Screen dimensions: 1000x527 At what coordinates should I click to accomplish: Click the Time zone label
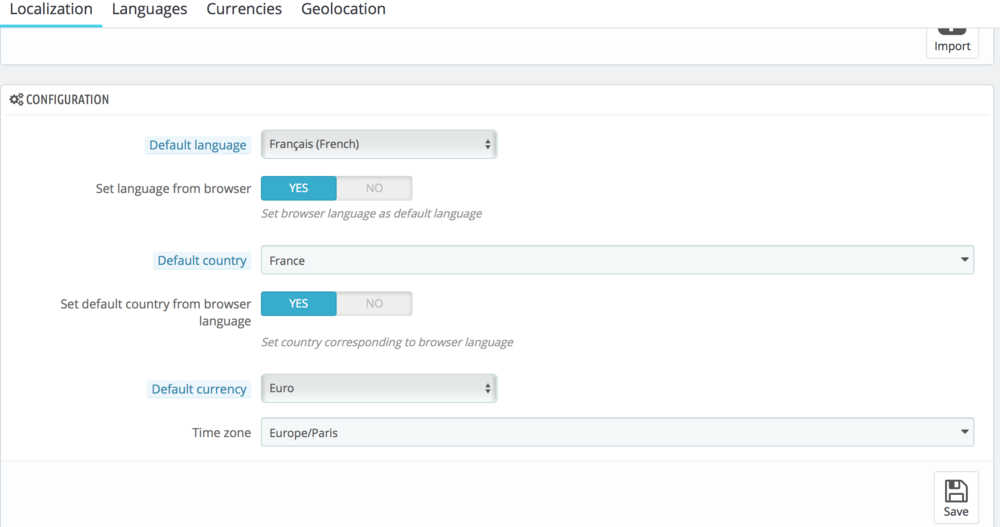[x=222, y=433]
